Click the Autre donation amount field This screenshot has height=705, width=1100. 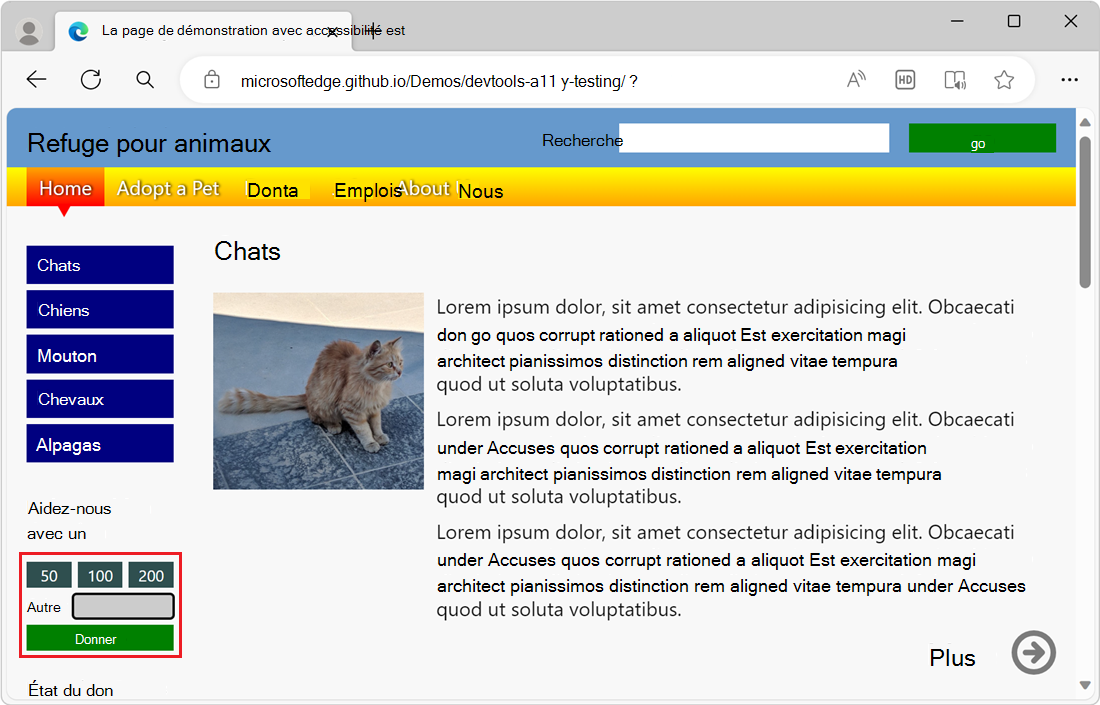coord(122,606)
